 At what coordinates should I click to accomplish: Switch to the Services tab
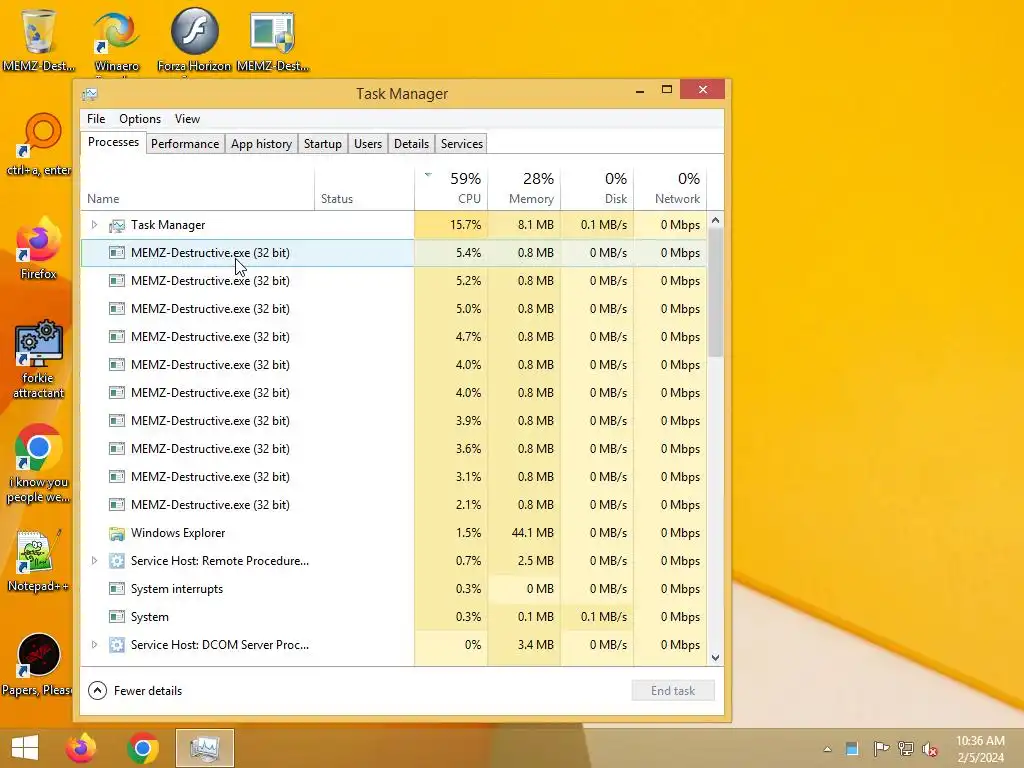tap(462, 144)
